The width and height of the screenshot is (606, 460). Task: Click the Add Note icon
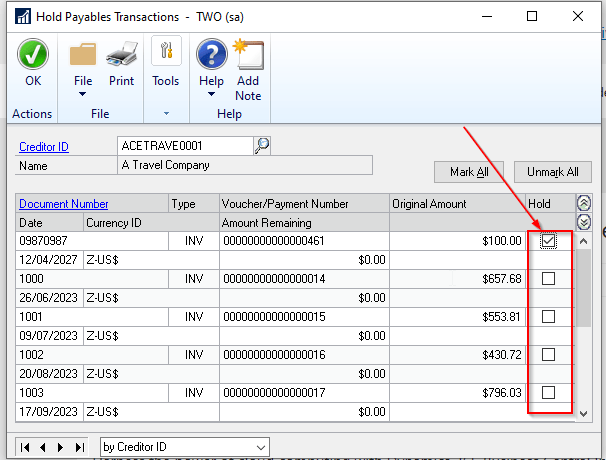pyautogui.click(x=247, y=55)
